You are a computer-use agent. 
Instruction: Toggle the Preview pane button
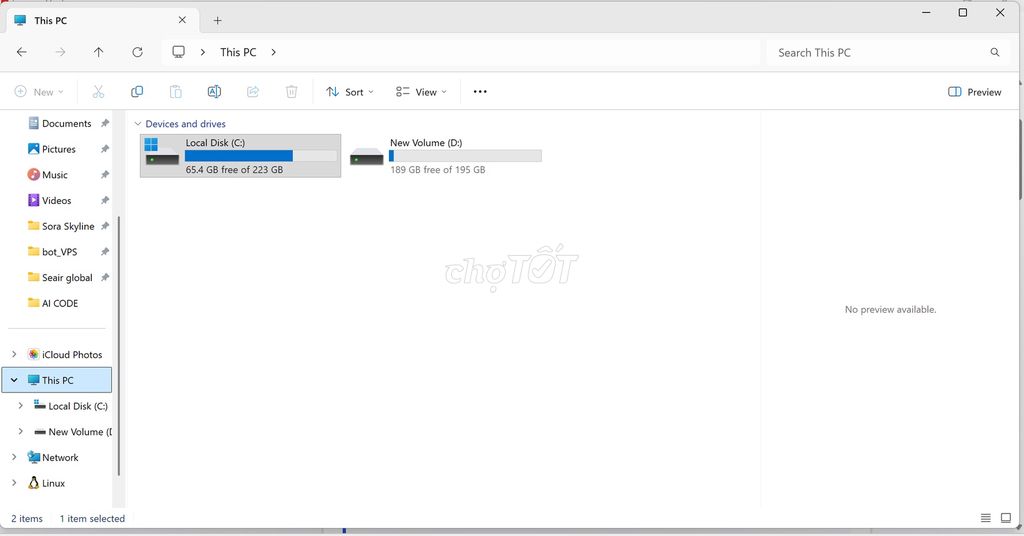[x=974, y=92]
